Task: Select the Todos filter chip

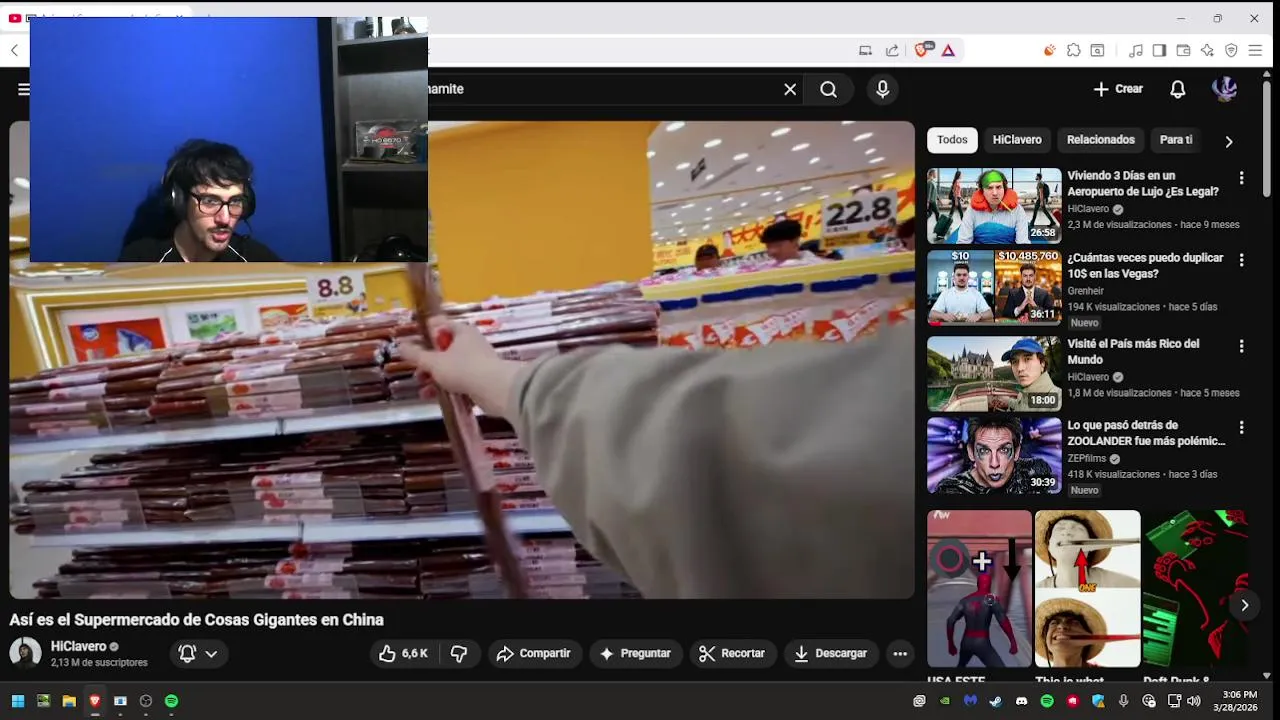Action: coord(952,140)
